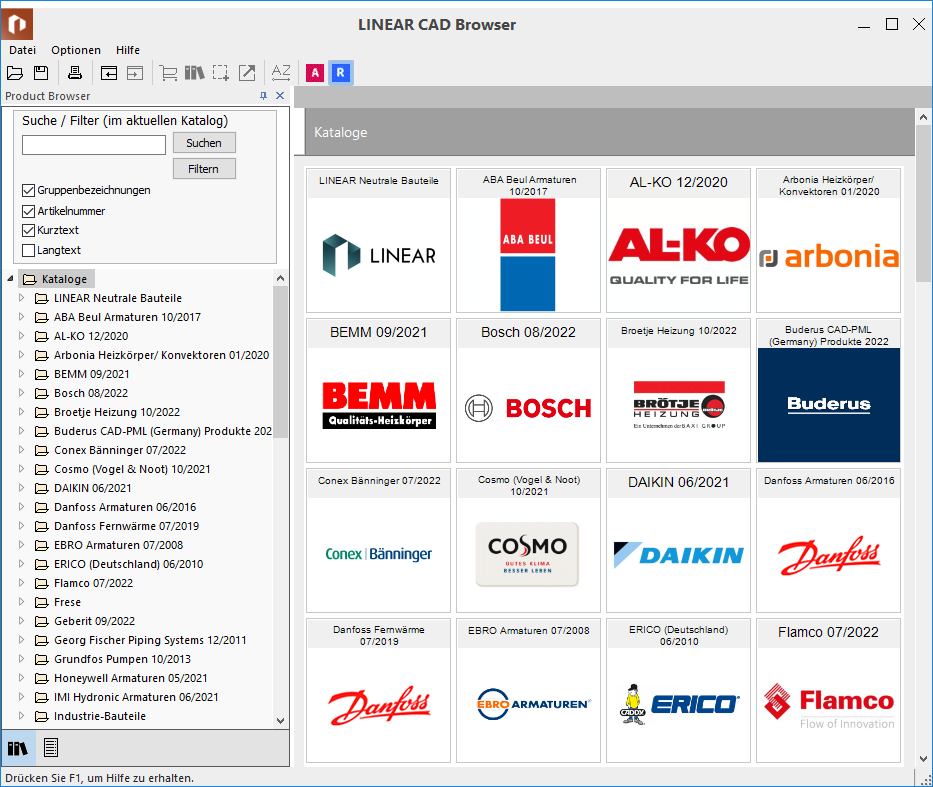Open the Datei menu
The height and width of the screenshot is (787, 933).
pyautogui.click(x=23, y=50)
